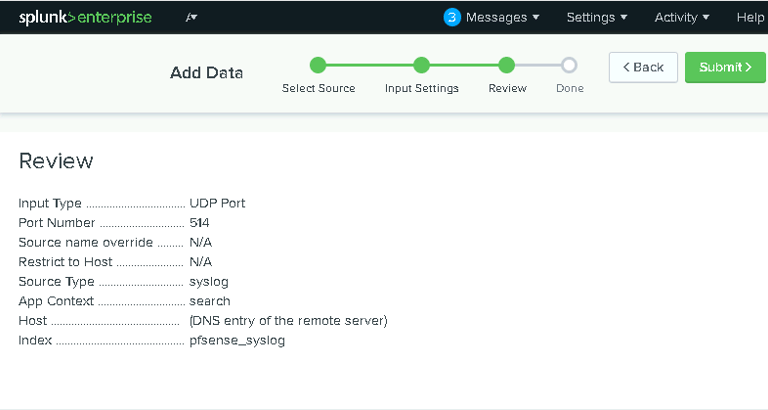Go Back to Input Settings
768x410 pixels.
coord(643,68)
